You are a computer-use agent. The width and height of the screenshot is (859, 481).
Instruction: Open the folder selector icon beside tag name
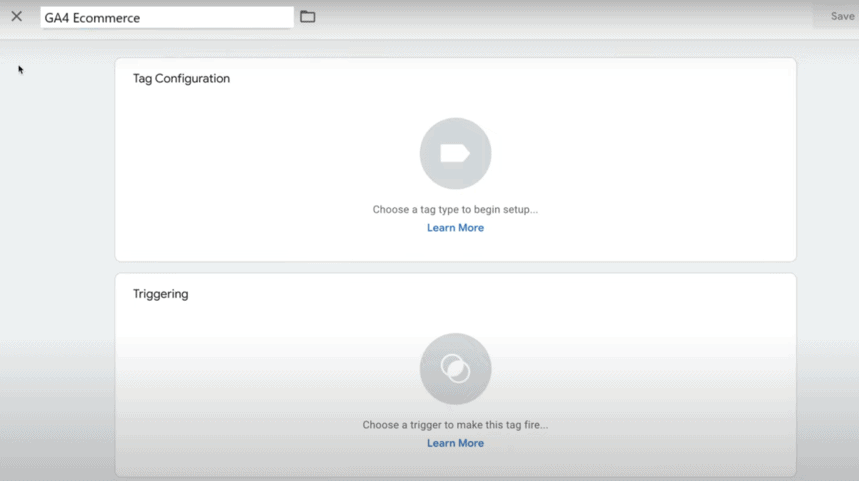click(307, 17)
